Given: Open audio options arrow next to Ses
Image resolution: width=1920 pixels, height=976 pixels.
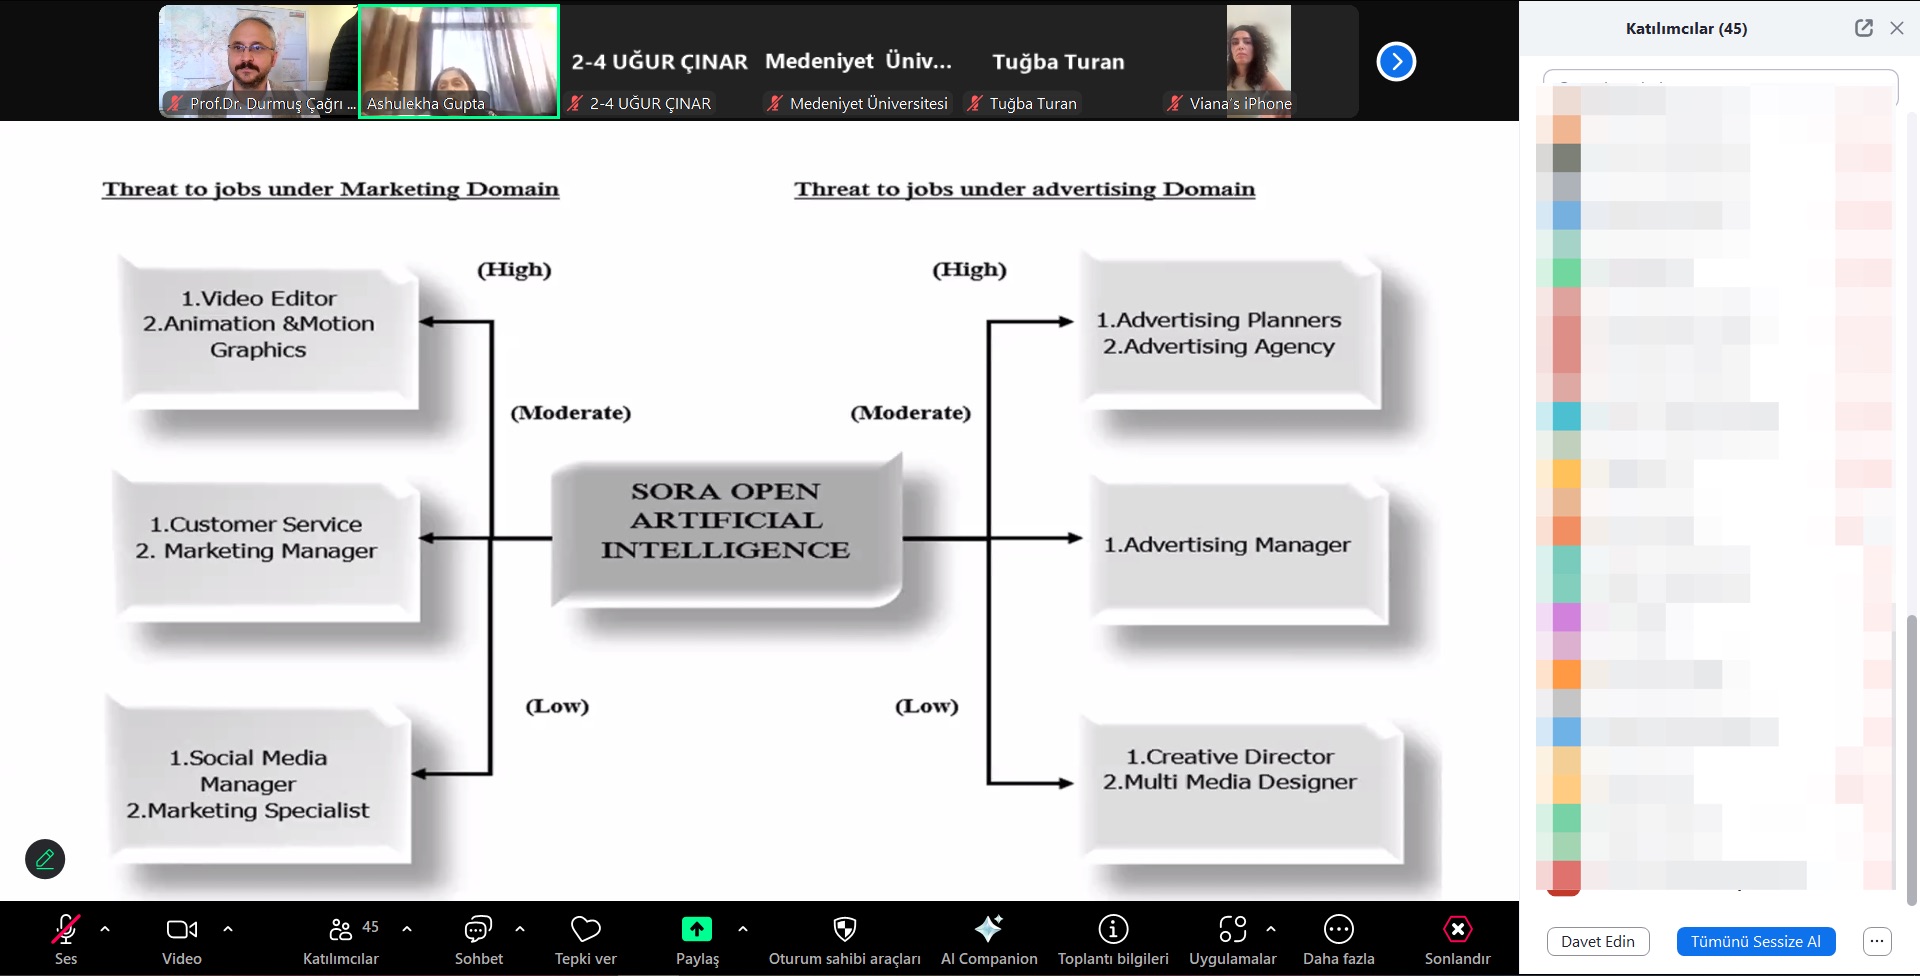Looking at the screenshot, I should click(105, 929).
